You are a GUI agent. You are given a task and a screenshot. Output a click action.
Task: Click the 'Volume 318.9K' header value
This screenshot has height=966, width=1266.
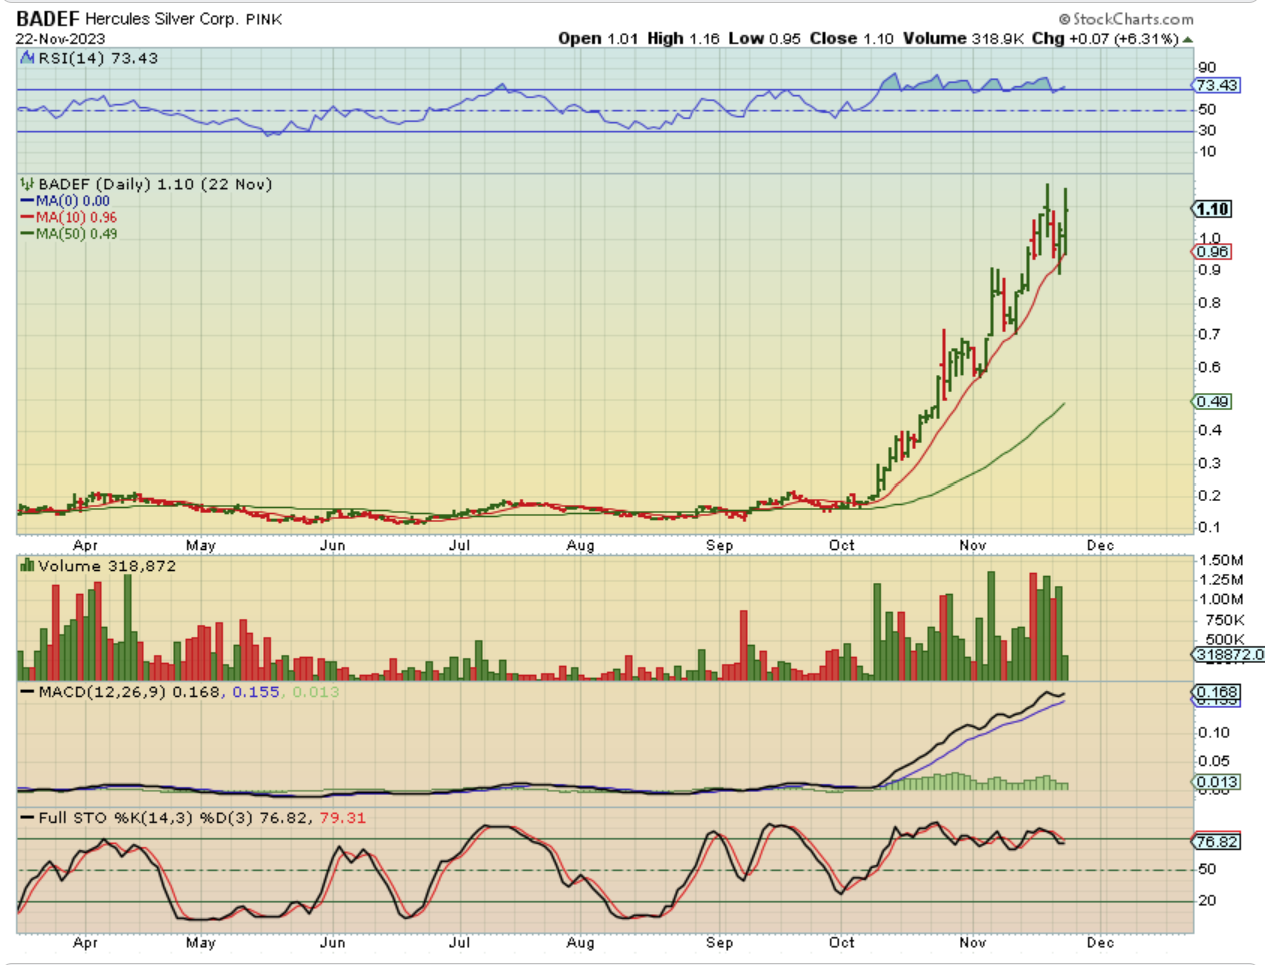(x=964, y=39)
